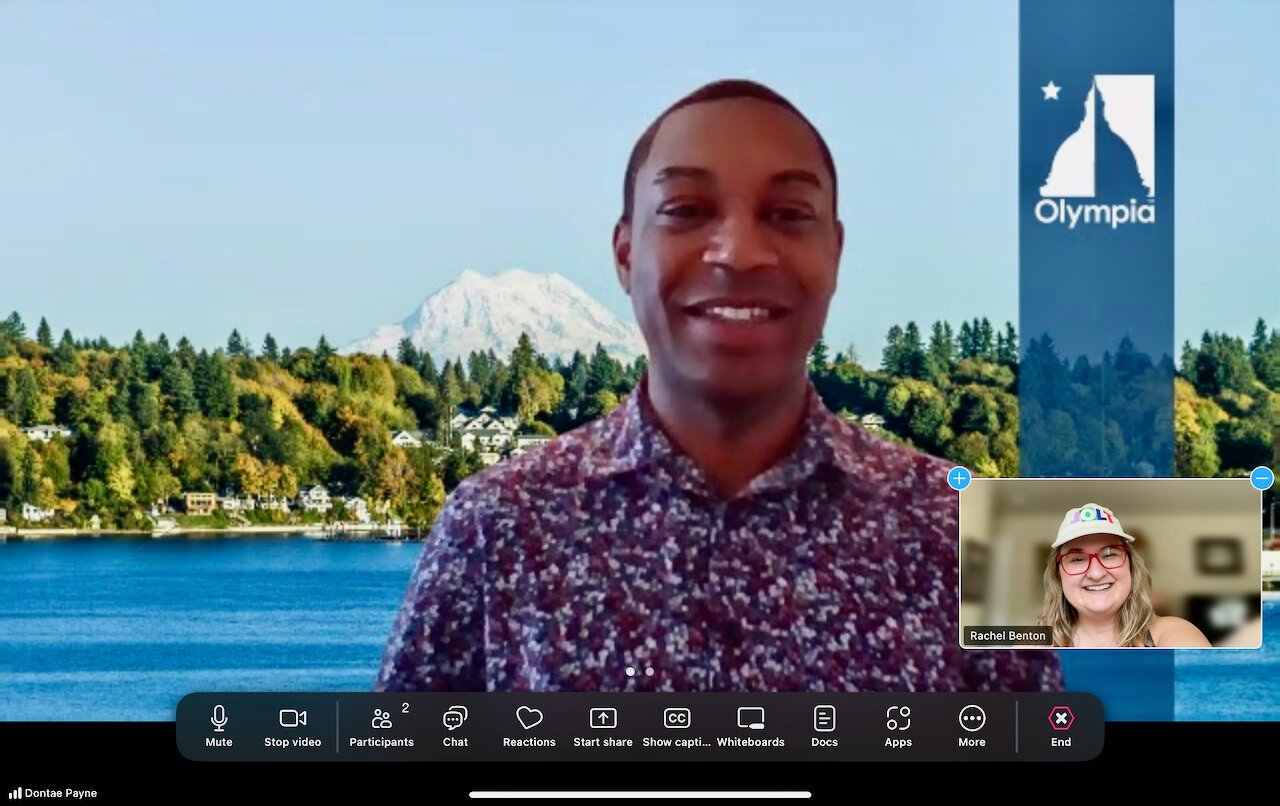Open Reactions heart menu
The image size is (1280, 806).
(x=529, y=727)
